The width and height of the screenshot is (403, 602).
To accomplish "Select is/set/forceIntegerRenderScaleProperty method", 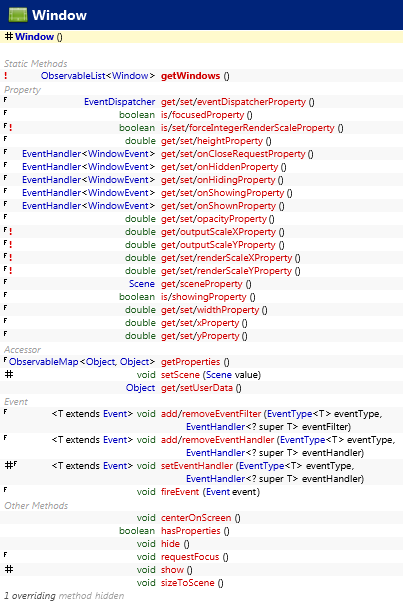I will click(248, 128).
